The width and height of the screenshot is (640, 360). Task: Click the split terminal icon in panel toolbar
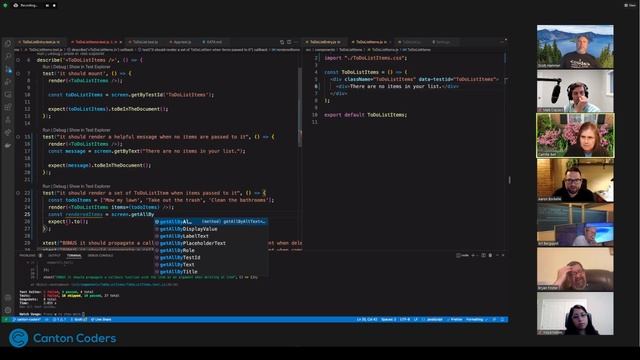[x=483, y=256]
